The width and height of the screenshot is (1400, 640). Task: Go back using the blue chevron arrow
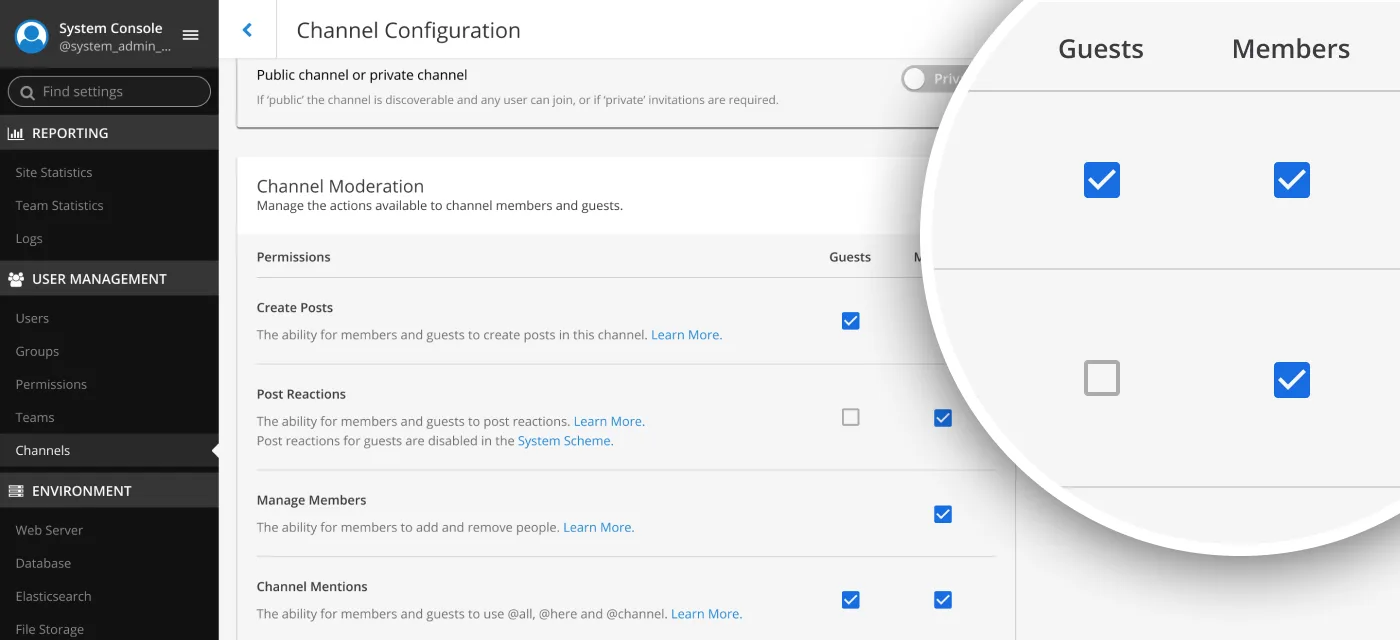(x=247, y=30)
